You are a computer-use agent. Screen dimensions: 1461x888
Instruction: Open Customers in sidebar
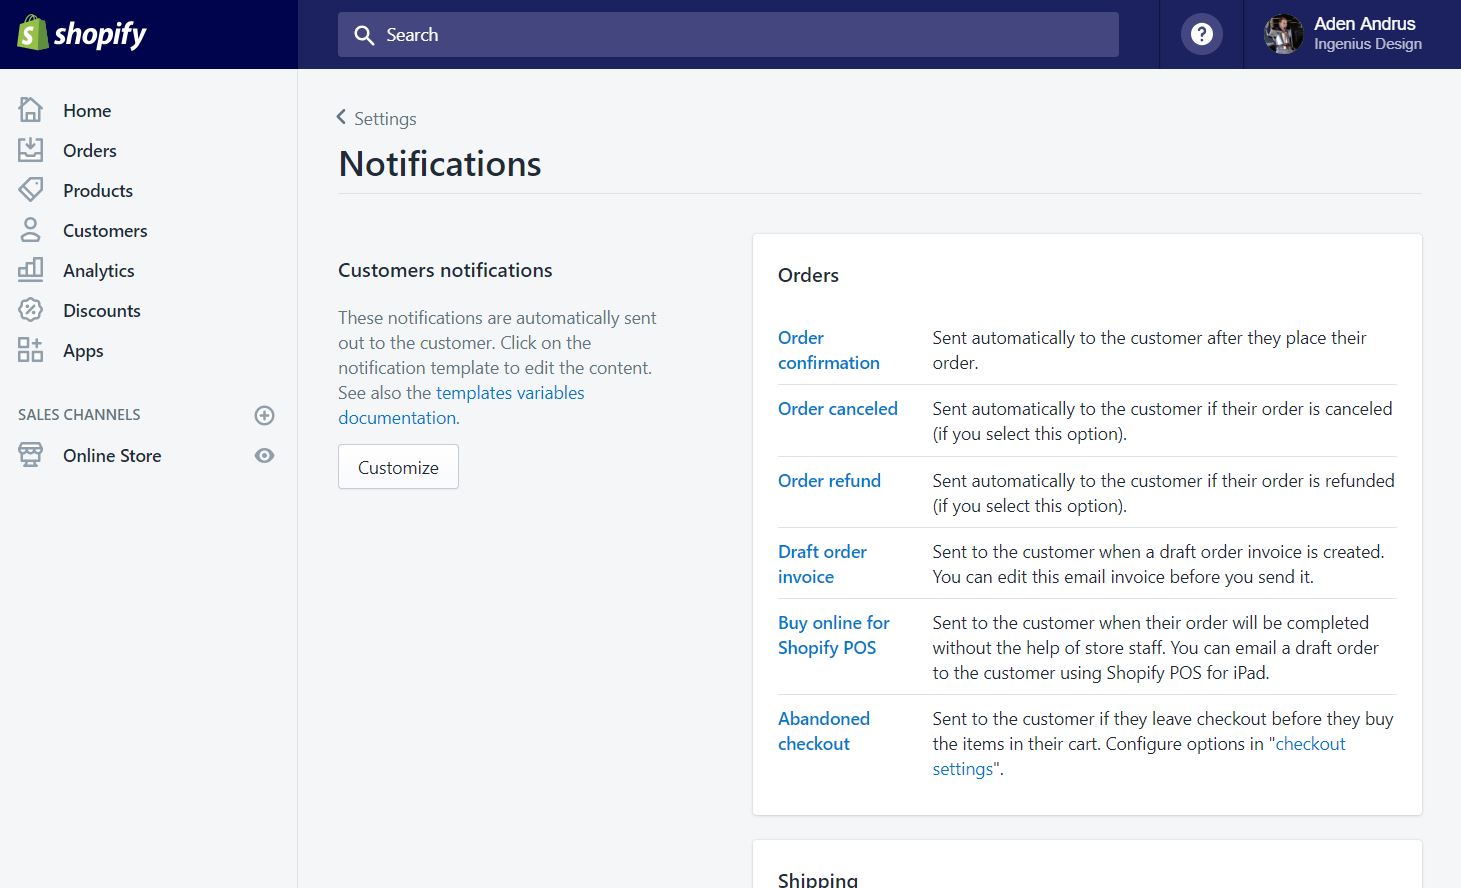pos(105,231)
